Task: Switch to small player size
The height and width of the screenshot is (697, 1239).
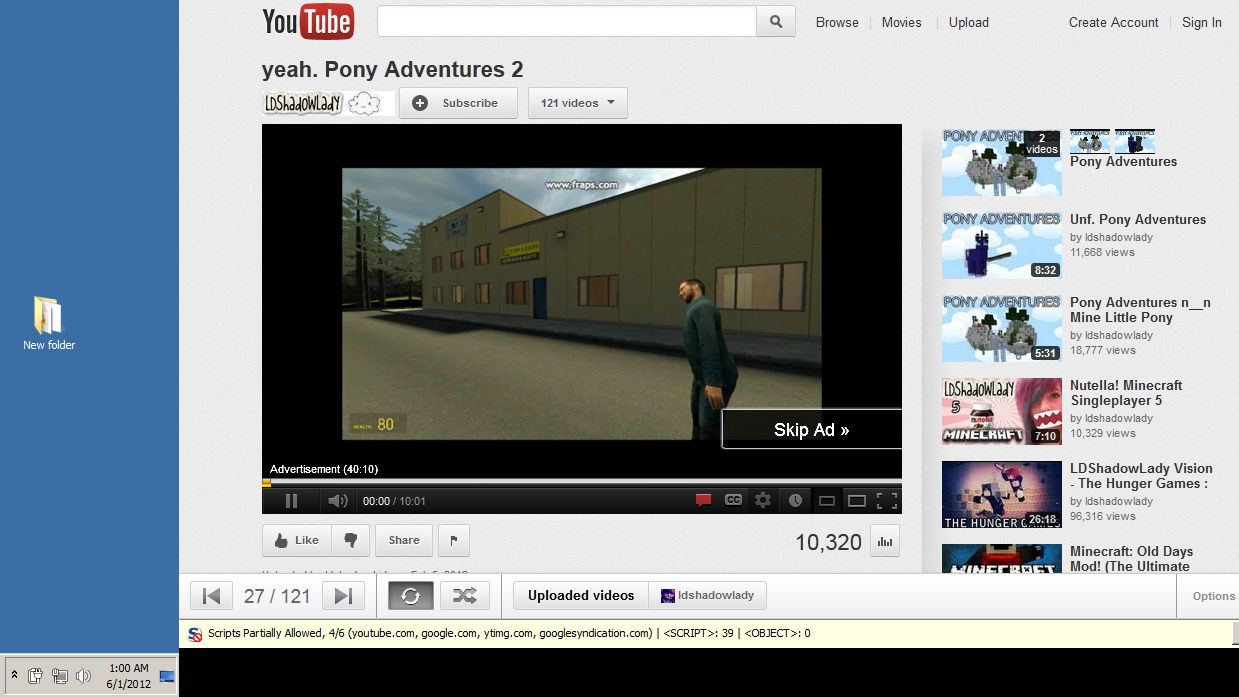Action: click(826, 500)
